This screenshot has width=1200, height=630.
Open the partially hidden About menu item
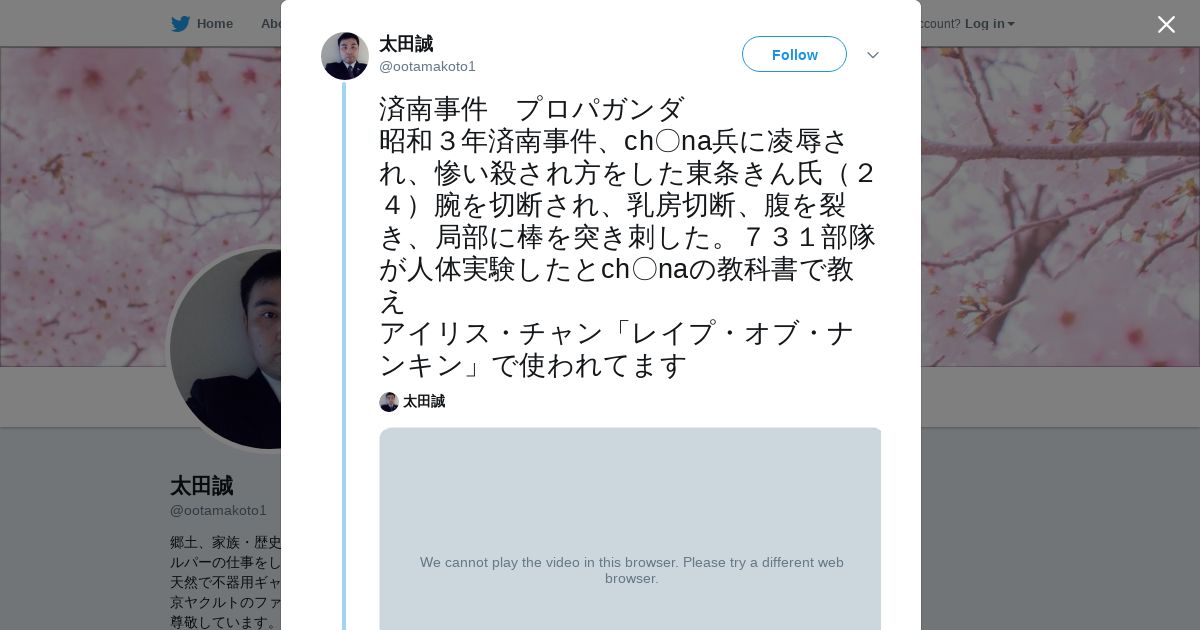tap(270, 24)
